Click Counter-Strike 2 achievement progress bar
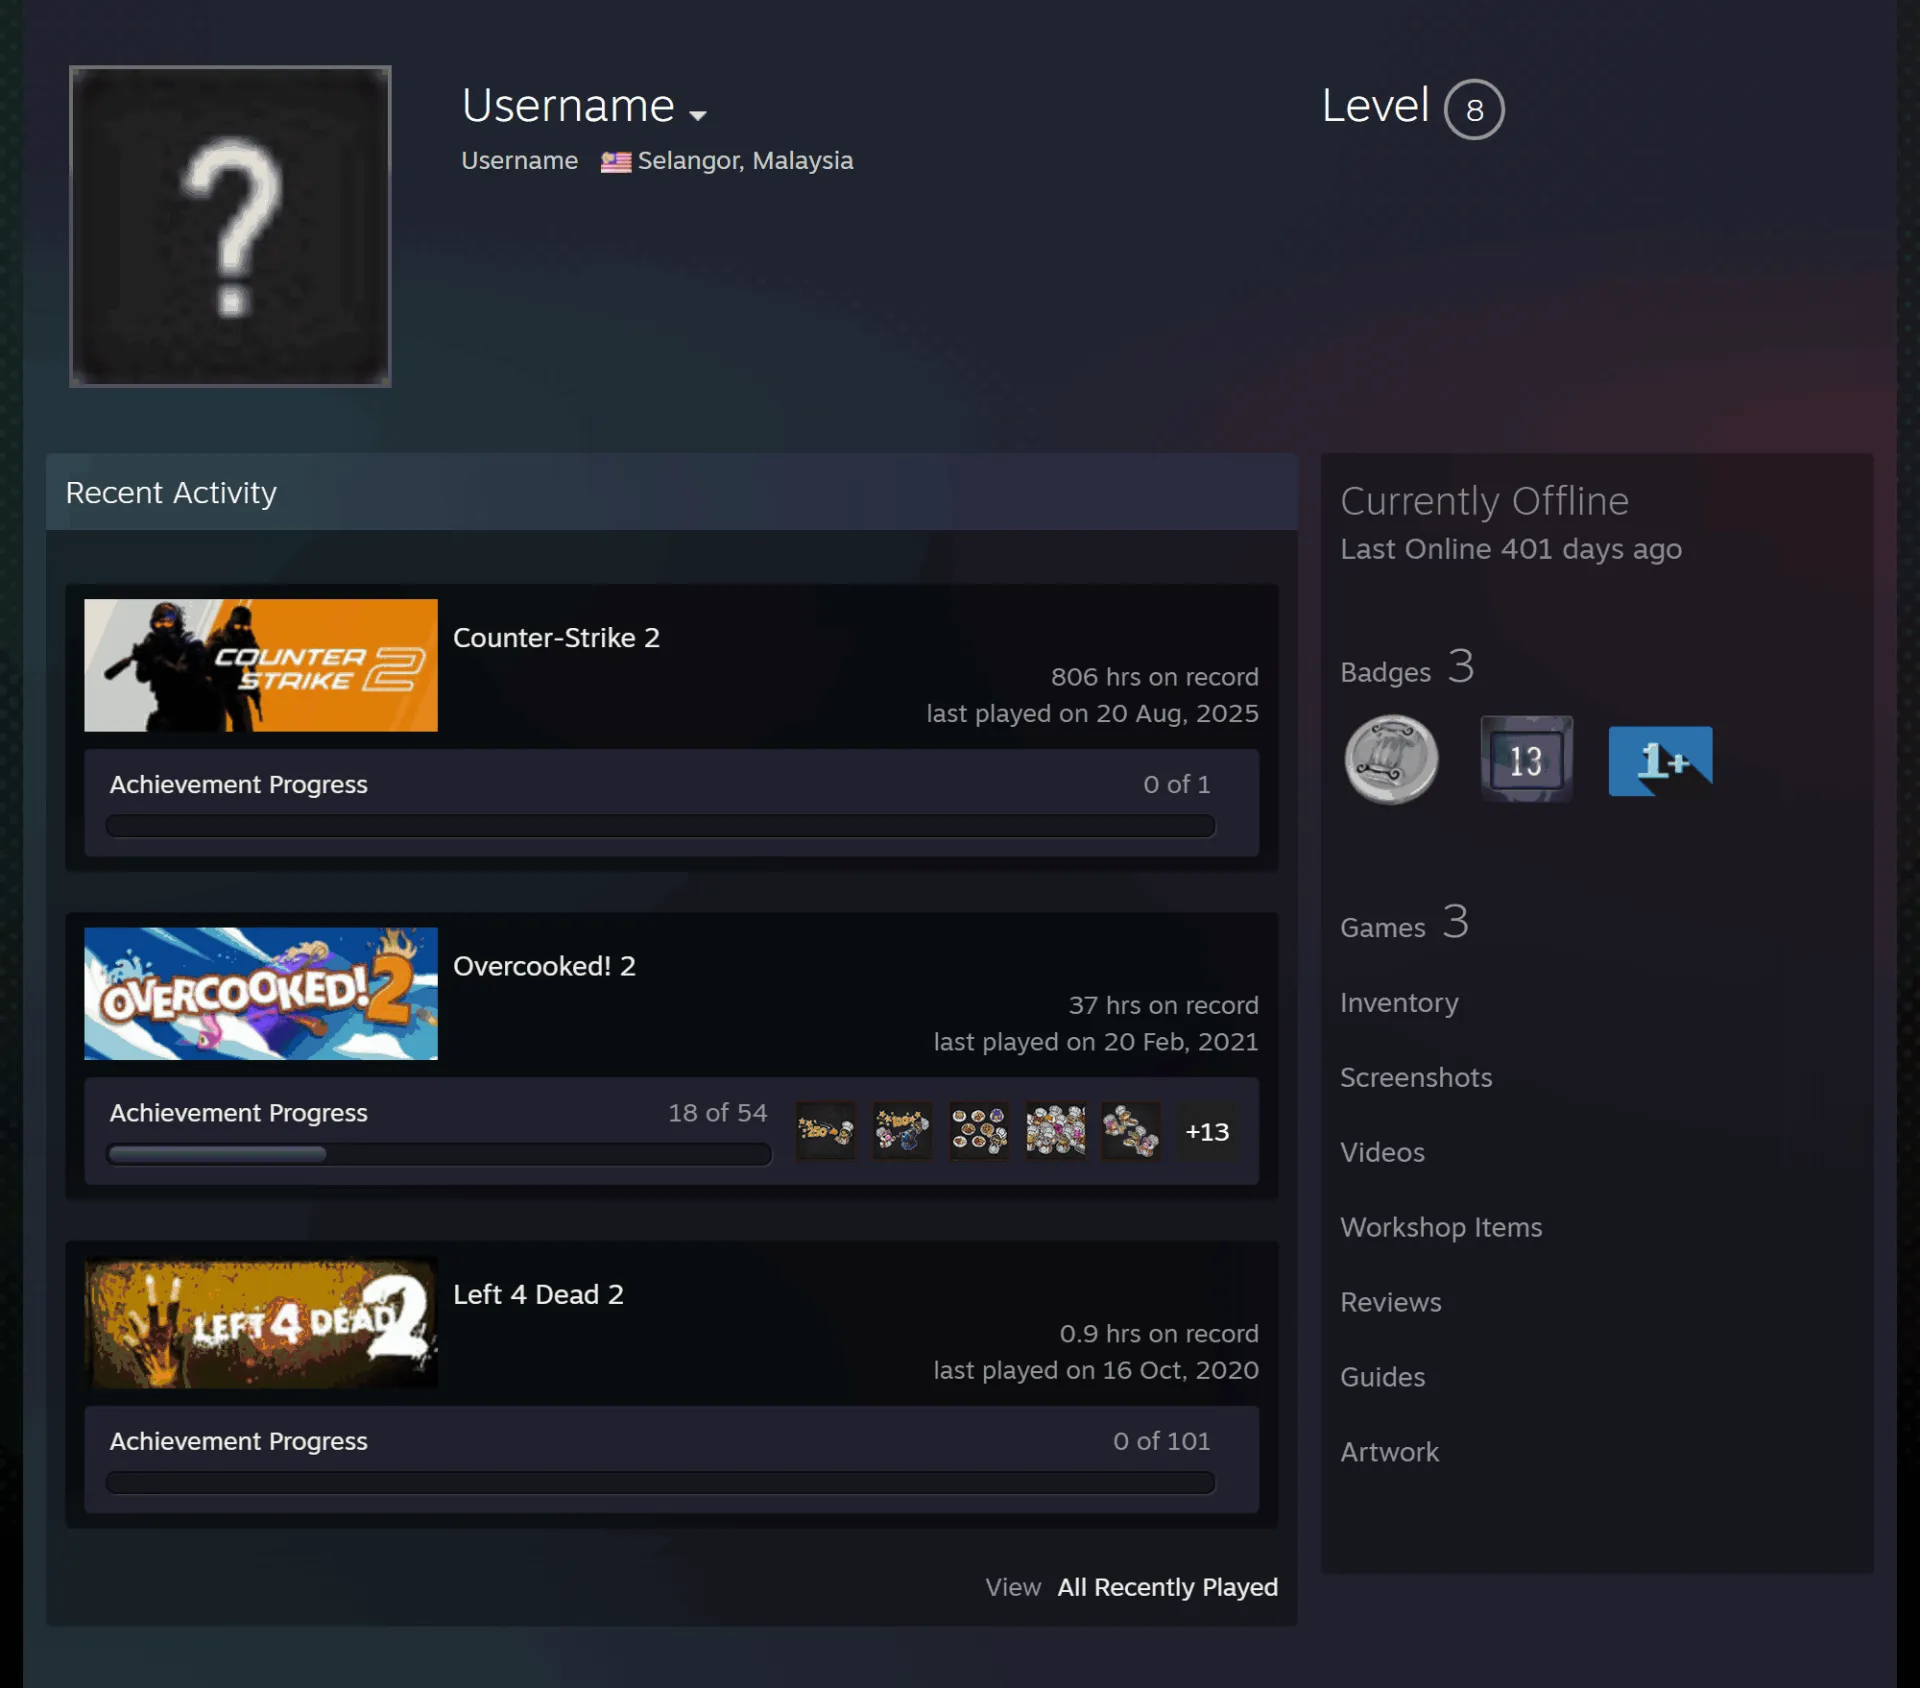1920x1688 pixels. pyautogui.click(x=660, y=826)
